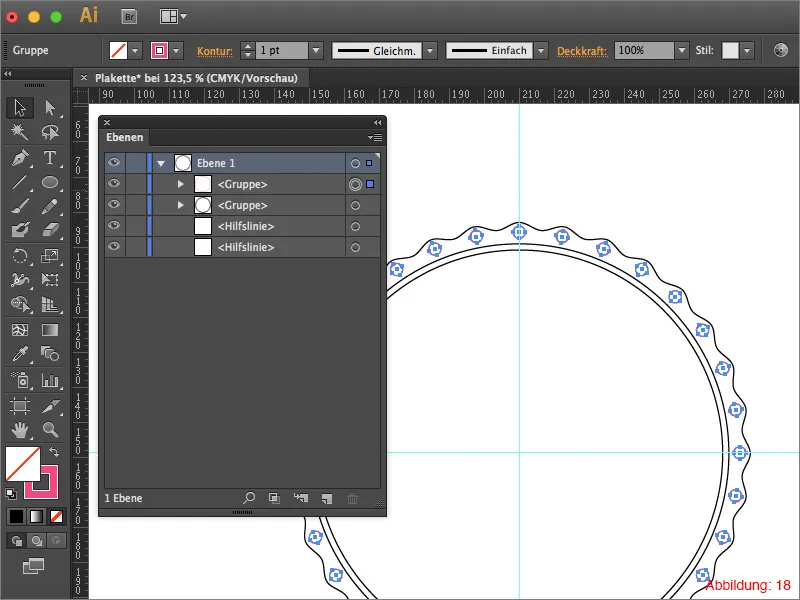Open the Stil graphic style dropdown
Image resolution: width=800 pixels, height=600 pixels.
pos(747,51)
